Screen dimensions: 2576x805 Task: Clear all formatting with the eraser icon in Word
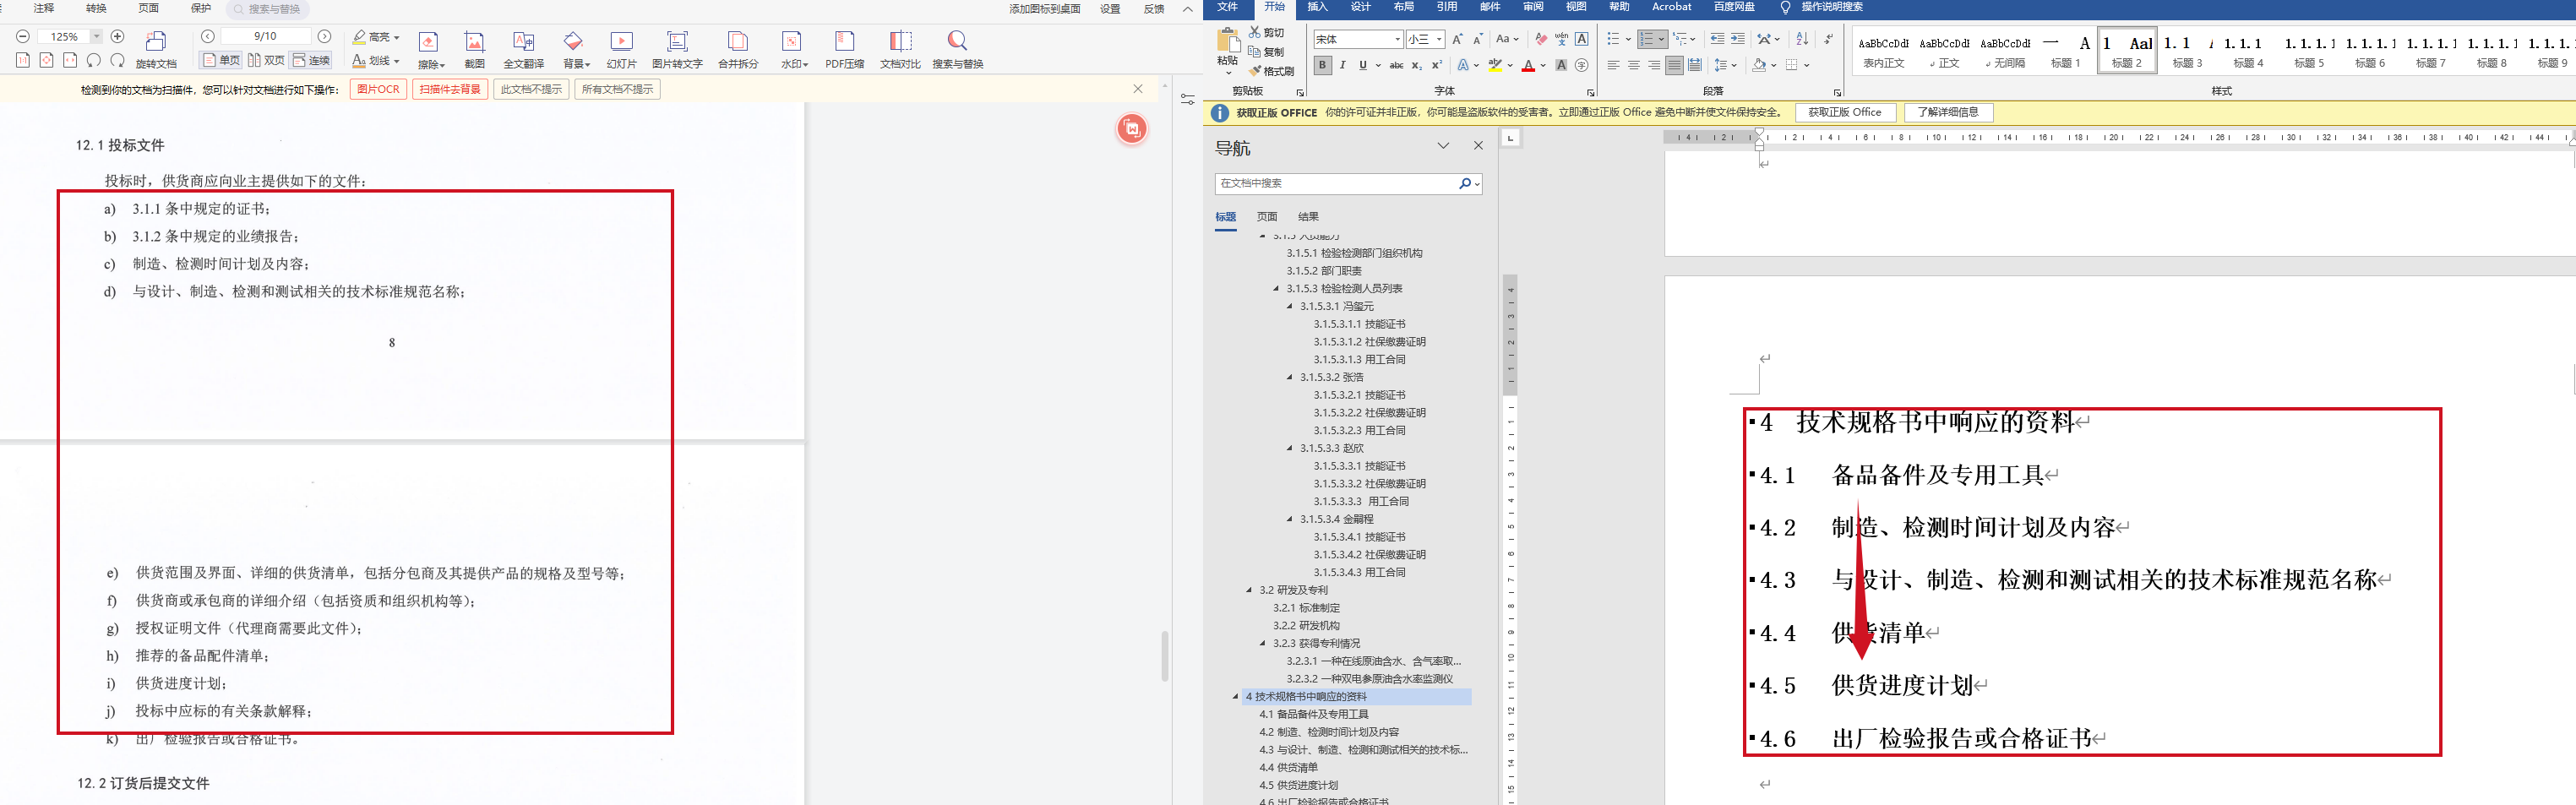tap(1541, 39)
